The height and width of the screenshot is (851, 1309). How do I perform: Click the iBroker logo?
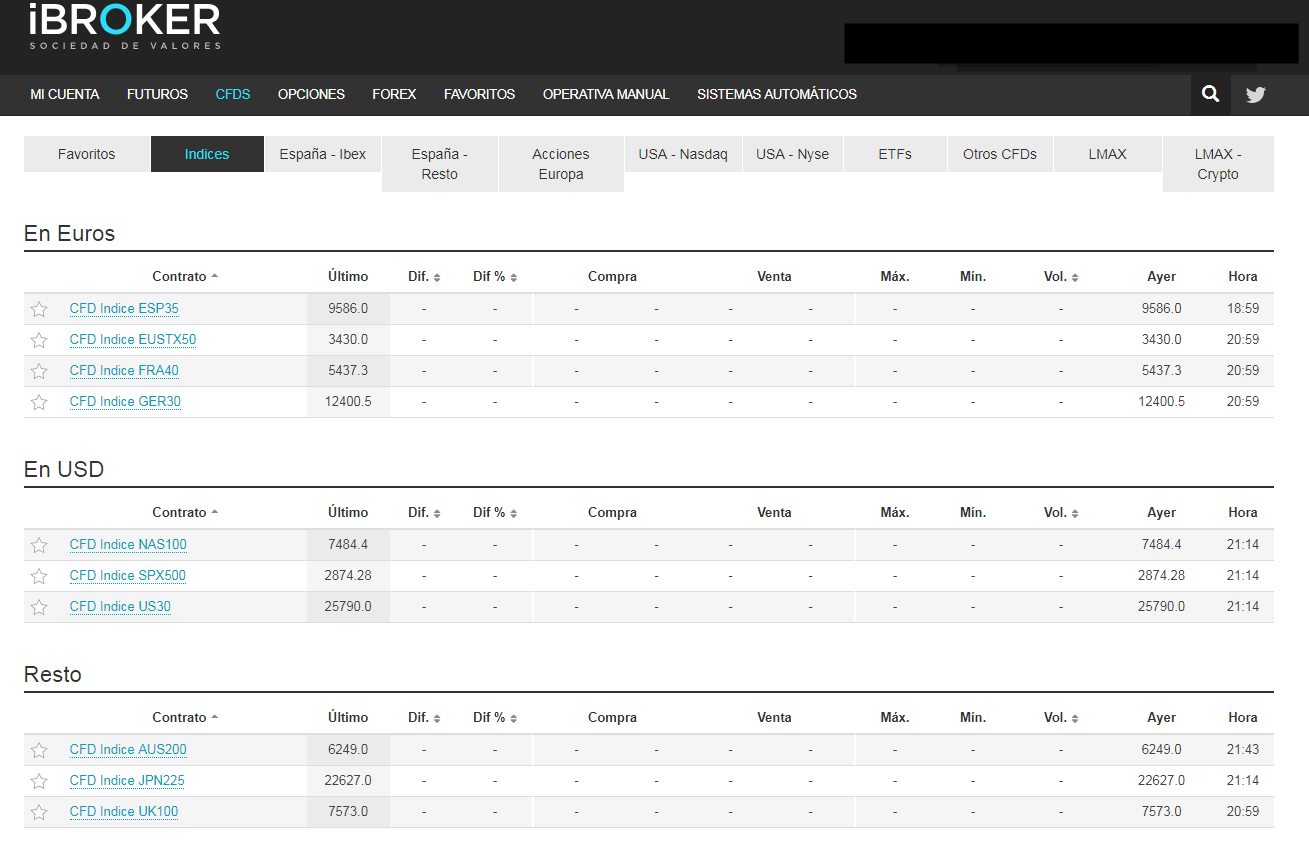[125, 26]
